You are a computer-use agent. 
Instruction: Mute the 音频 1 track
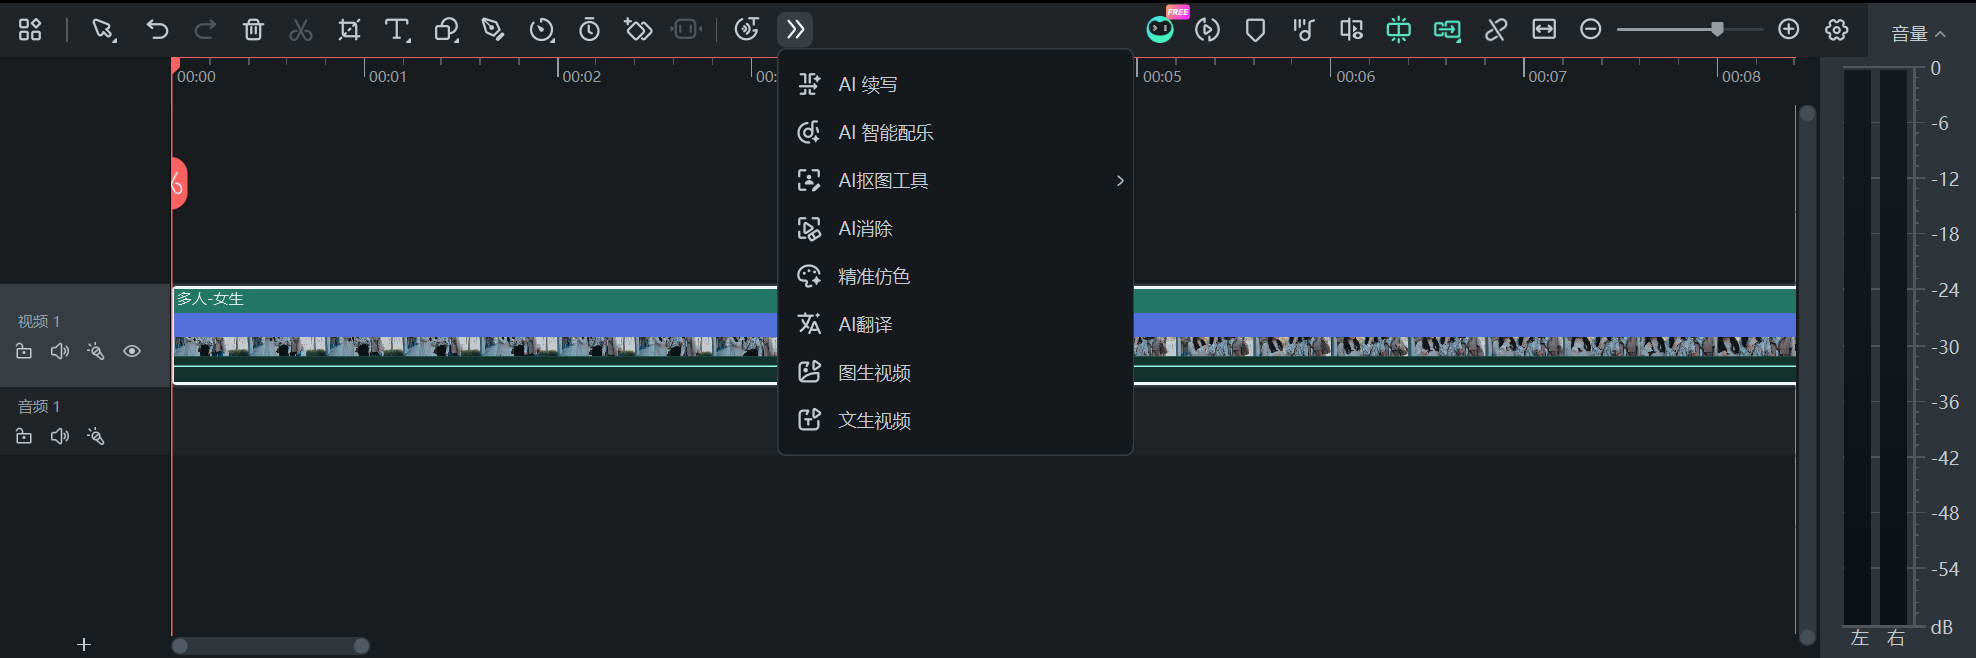[60, 436]
